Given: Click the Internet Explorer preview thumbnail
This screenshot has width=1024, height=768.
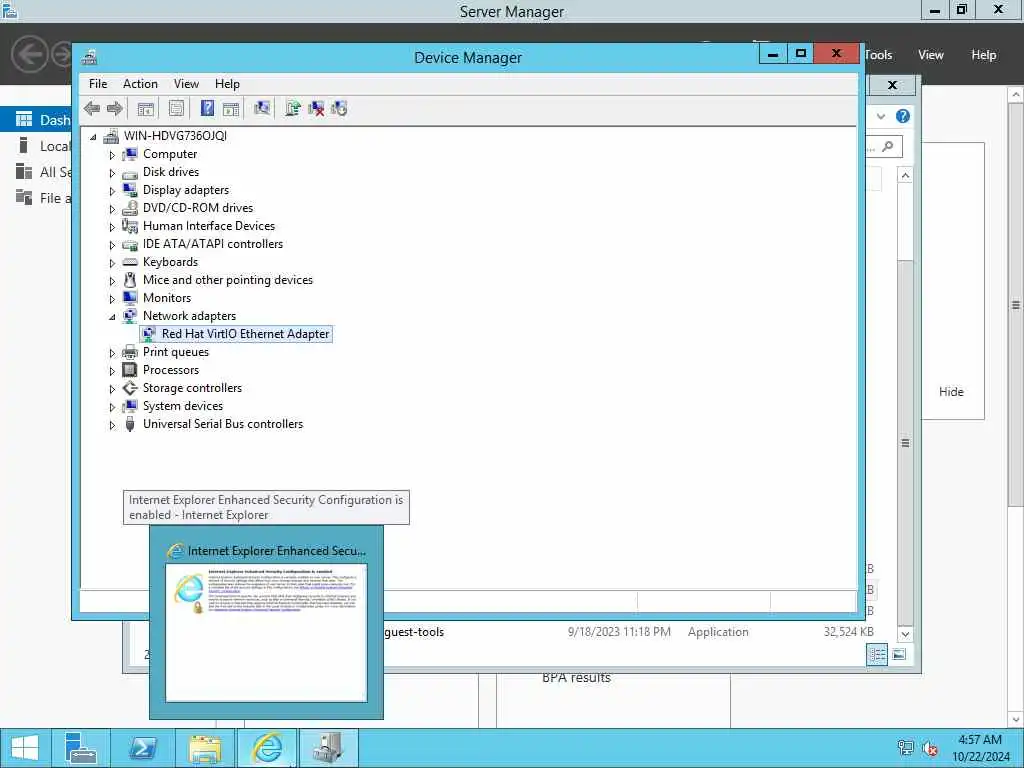Looking at the screenshot, I should click(x=266, y=633).
